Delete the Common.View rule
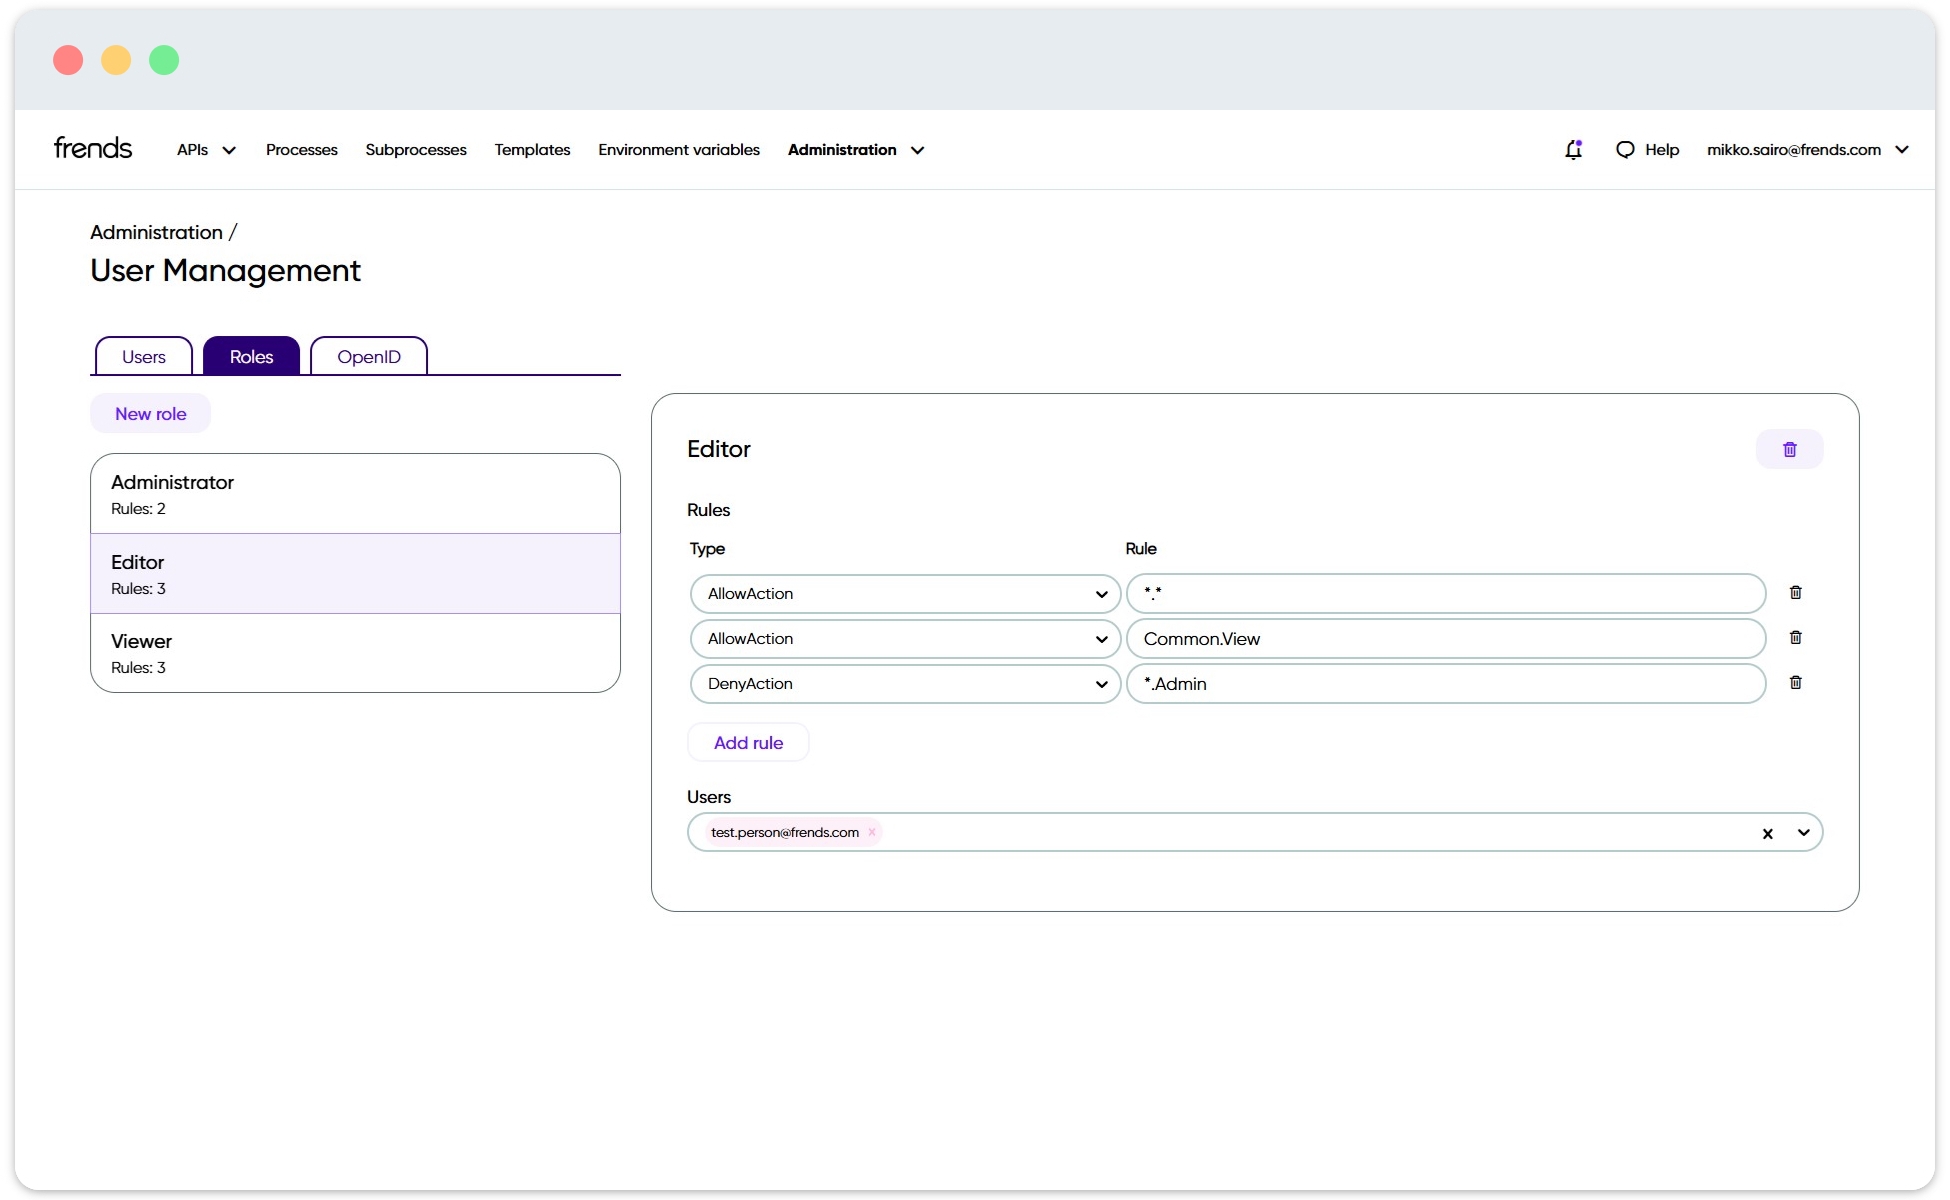The width and height of the screenshot is (1950, 1200). point(1795,637)
